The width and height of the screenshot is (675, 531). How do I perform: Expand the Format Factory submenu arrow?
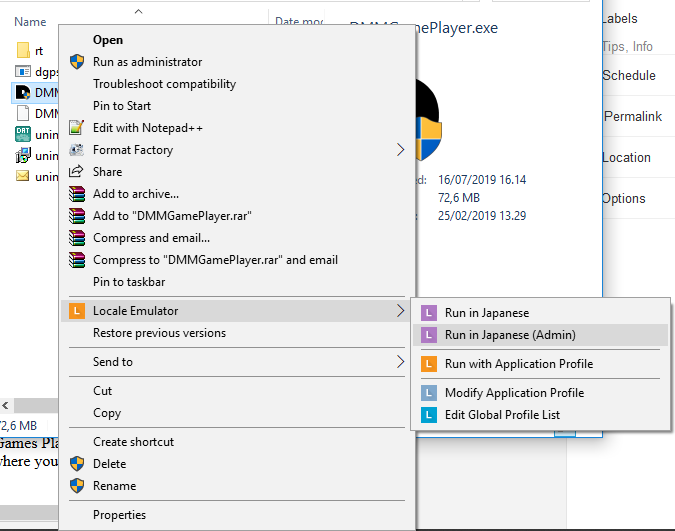point(401,150)
